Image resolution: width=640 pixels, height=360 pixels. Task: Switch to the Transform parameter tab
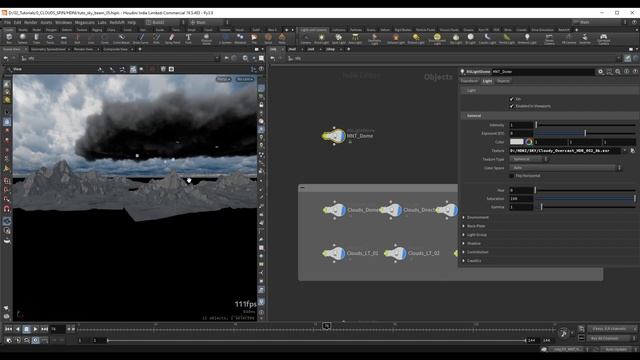pyautogui.click(x=469, y=81)
